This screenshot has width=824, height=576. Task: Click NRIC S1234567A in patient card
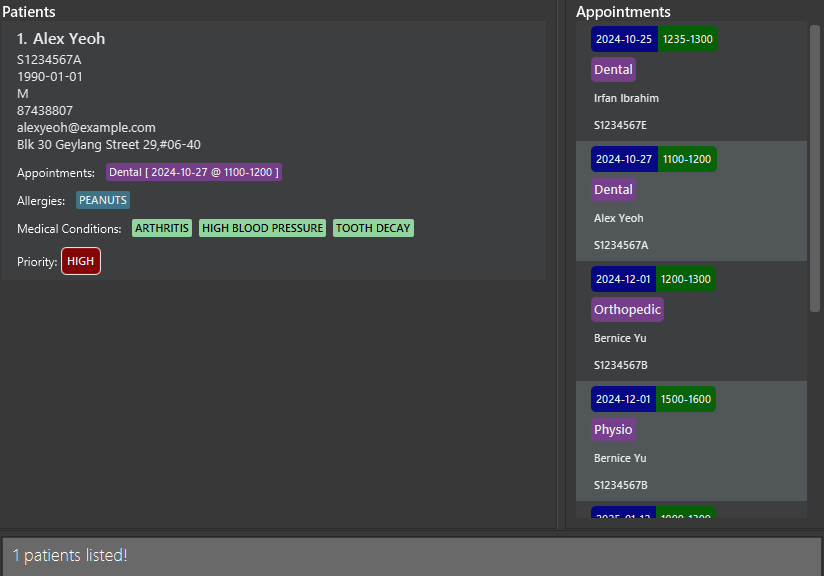click(49, 60)
